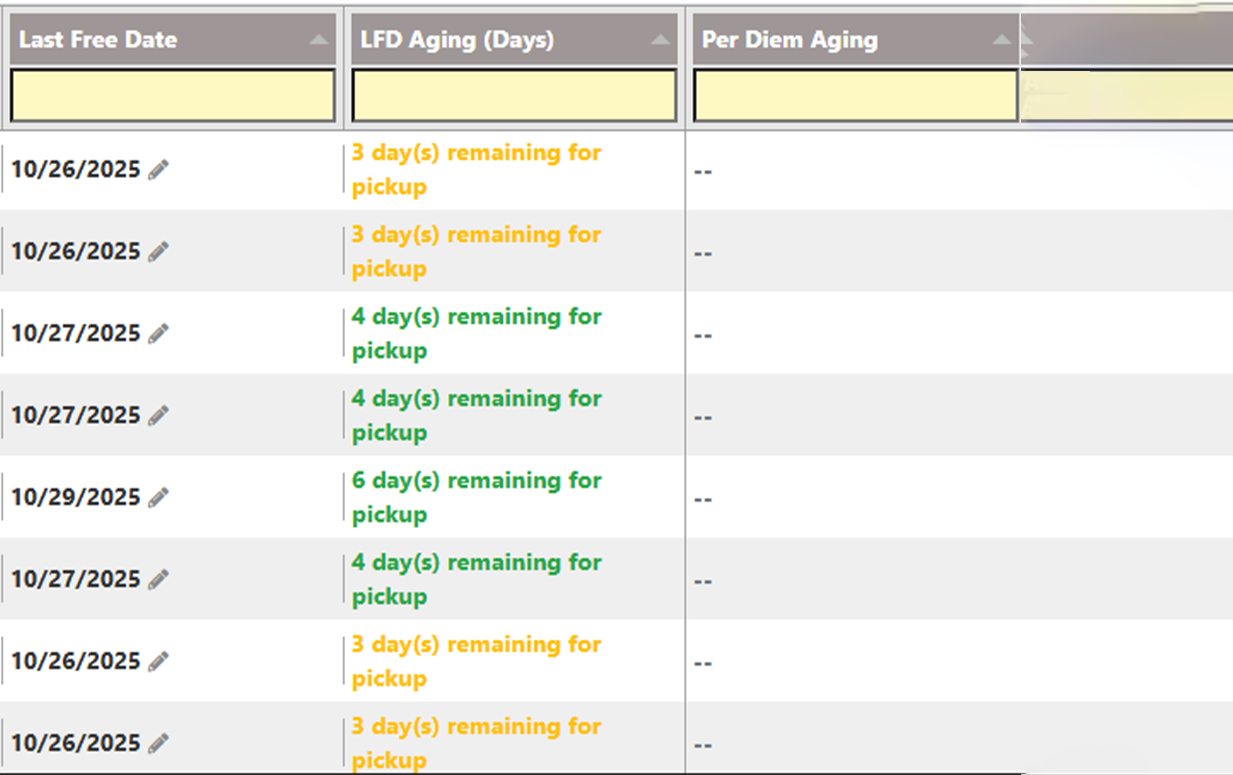Edit the seventh row's Last Free Date
Screen dimensions: 1233x775
[158, 662]
